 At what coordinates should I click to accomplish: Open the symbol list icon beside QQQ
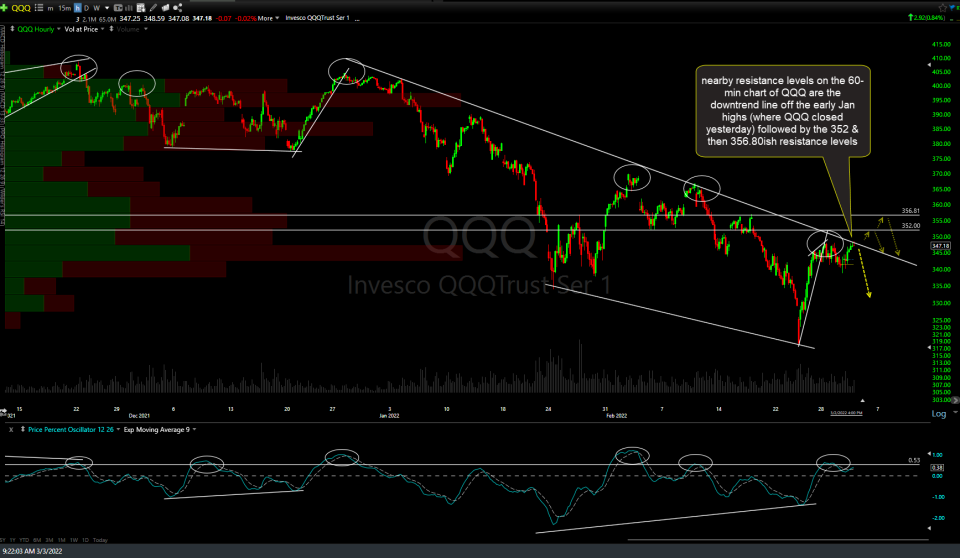point(39,8)
